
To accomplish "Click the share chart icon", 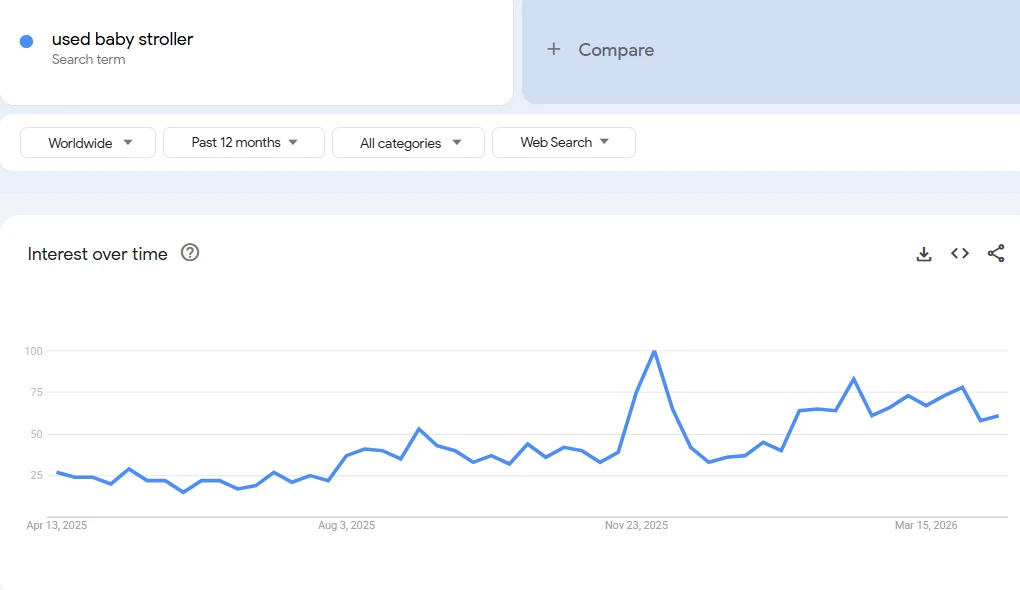I will point(996,254).
